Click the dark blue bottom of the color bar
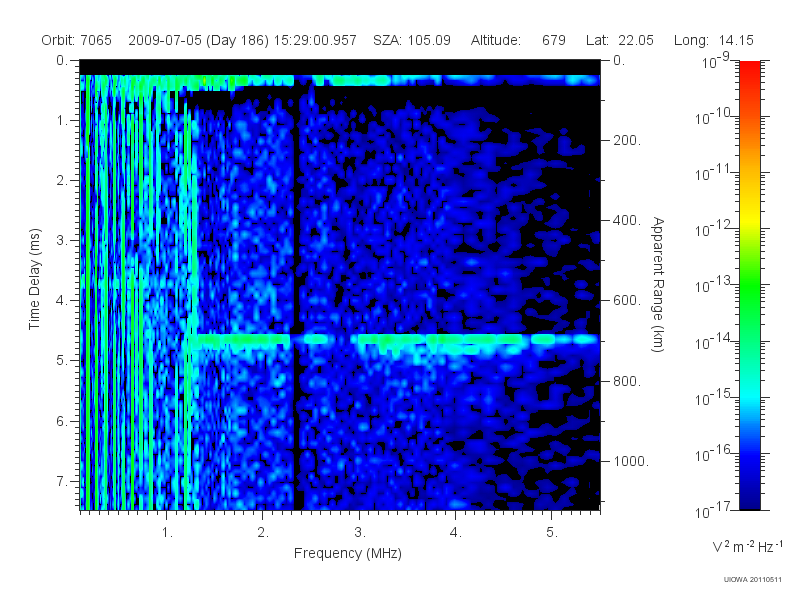The width and height of the screenshot is (800, 600). click(x=749, y=497)
